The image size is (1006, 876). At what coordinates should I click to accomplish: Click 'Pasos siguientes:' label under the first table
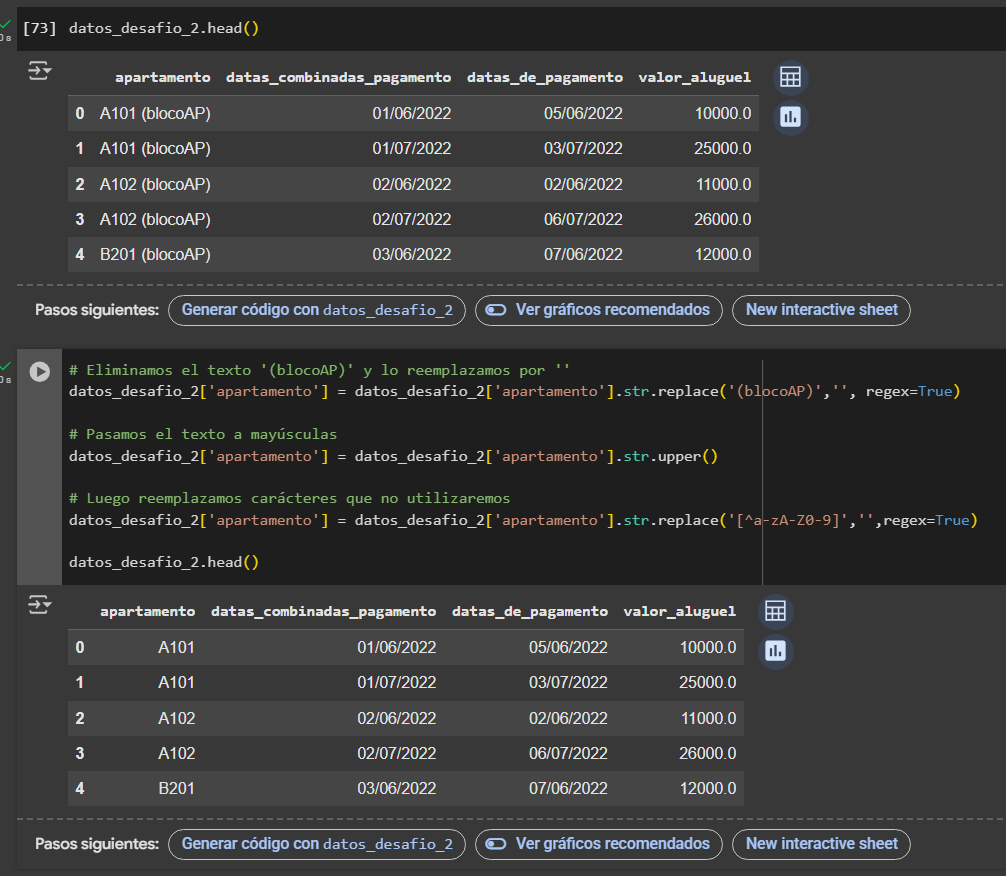tap(97, 310)
